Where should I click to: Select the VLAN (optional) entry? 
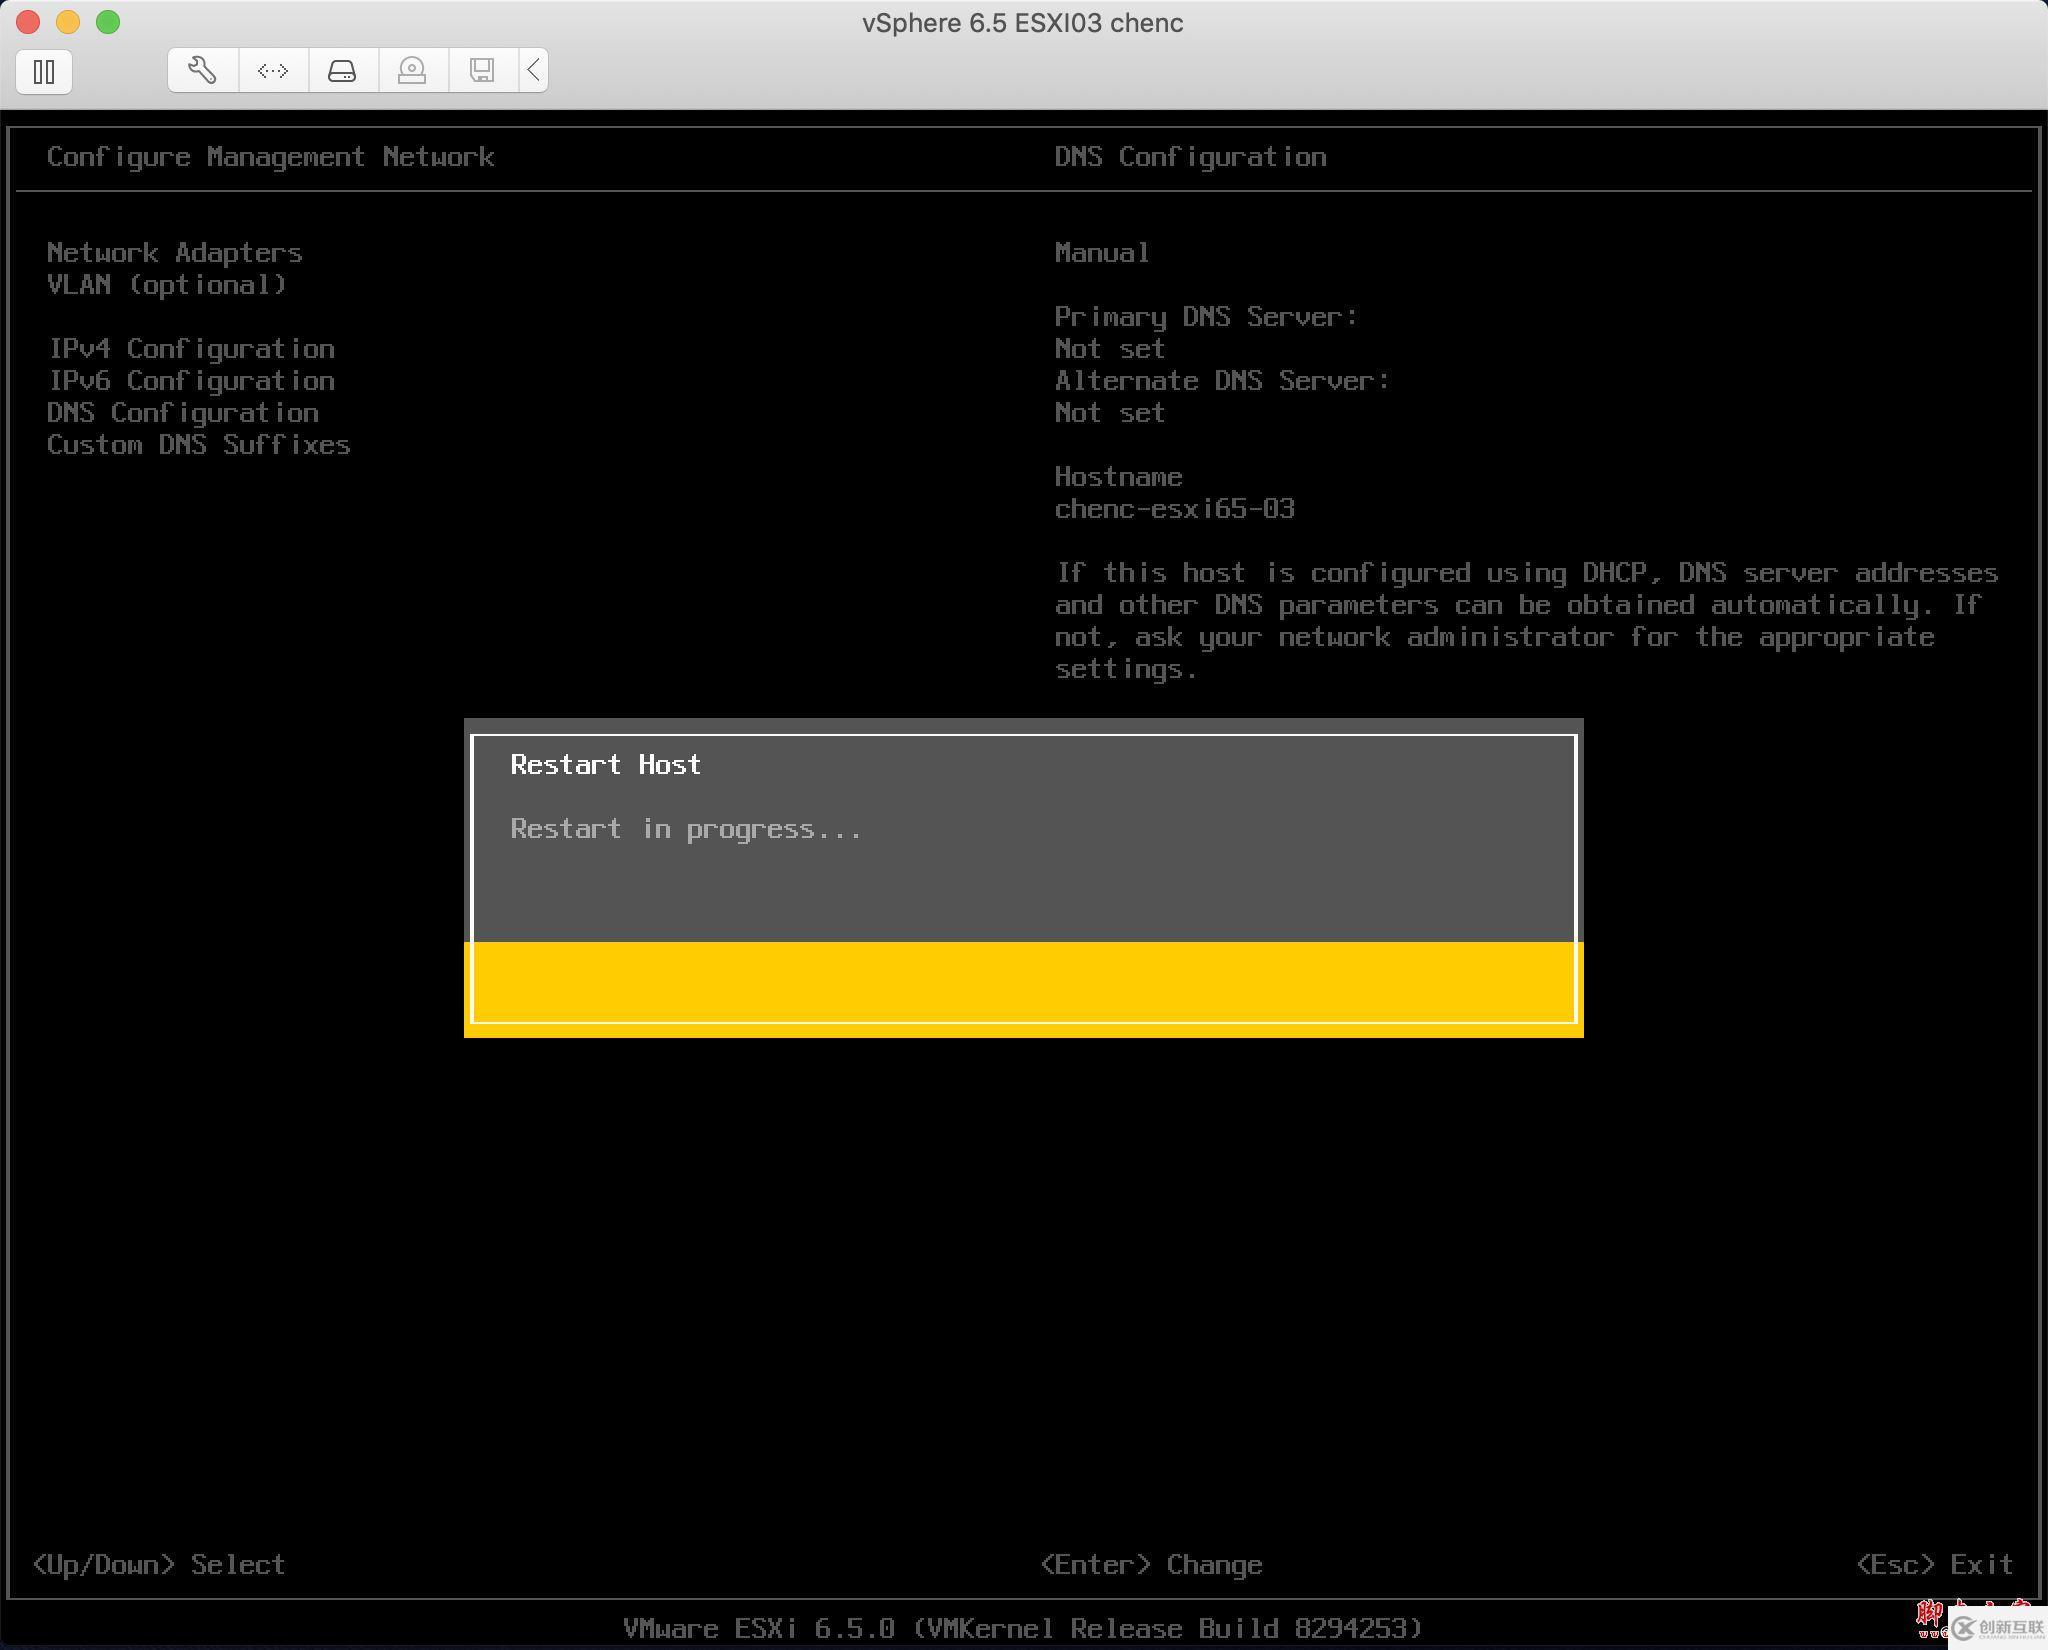click(x=167, y=284)
